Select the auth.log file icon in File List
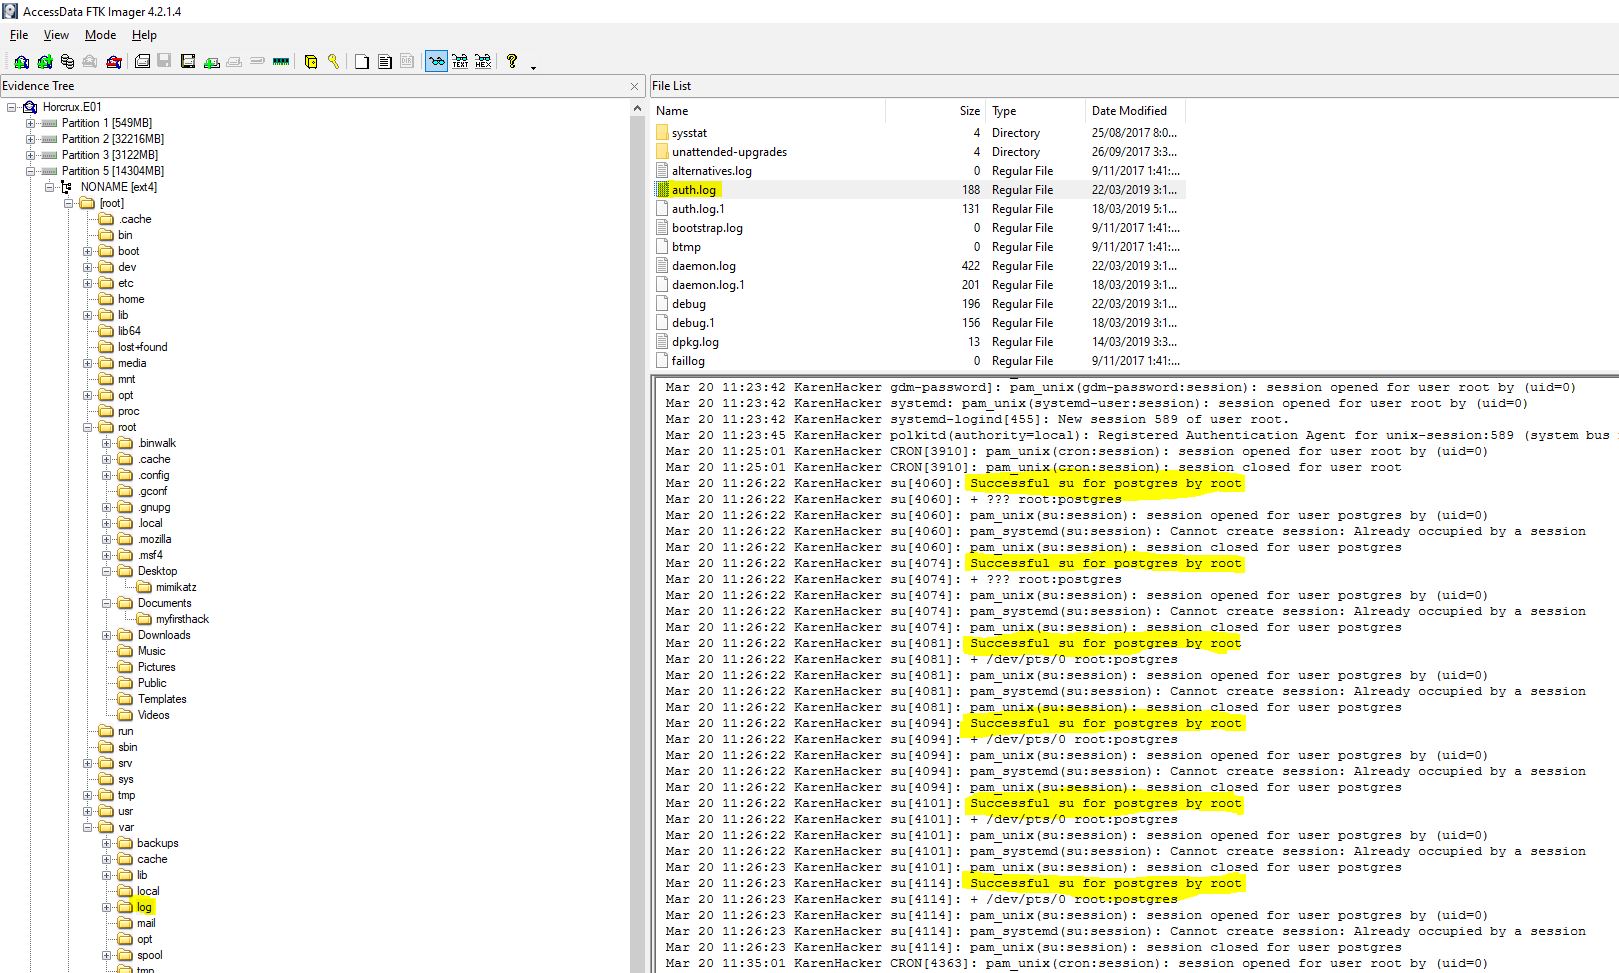Image resolution: width=1619 pixels, height=973 pixels. (662, 190)
